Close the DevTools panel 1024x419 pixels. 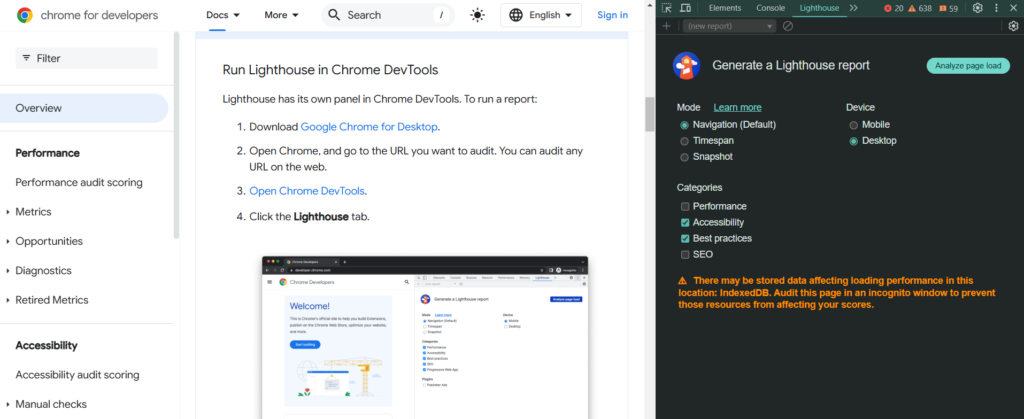pyautogui.click(x=1013, y=8)
